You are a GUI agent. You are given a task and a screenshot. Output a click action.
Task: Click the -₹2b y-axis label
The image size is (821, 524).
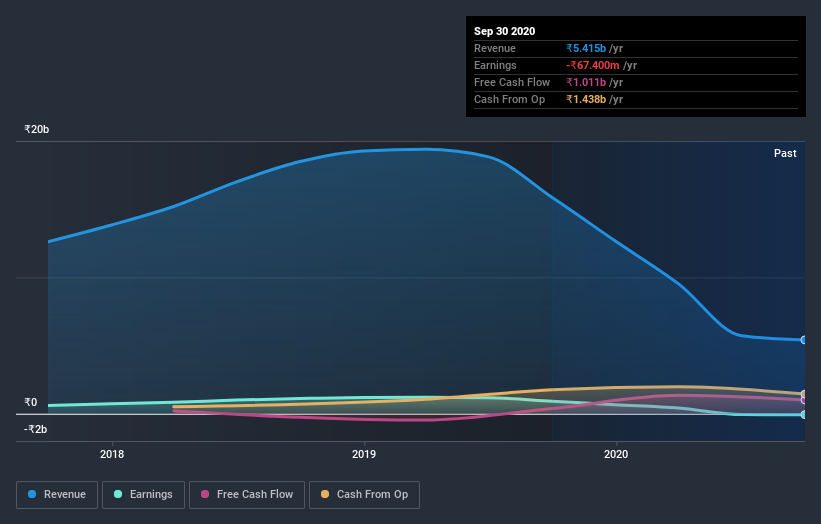point(36,429)
